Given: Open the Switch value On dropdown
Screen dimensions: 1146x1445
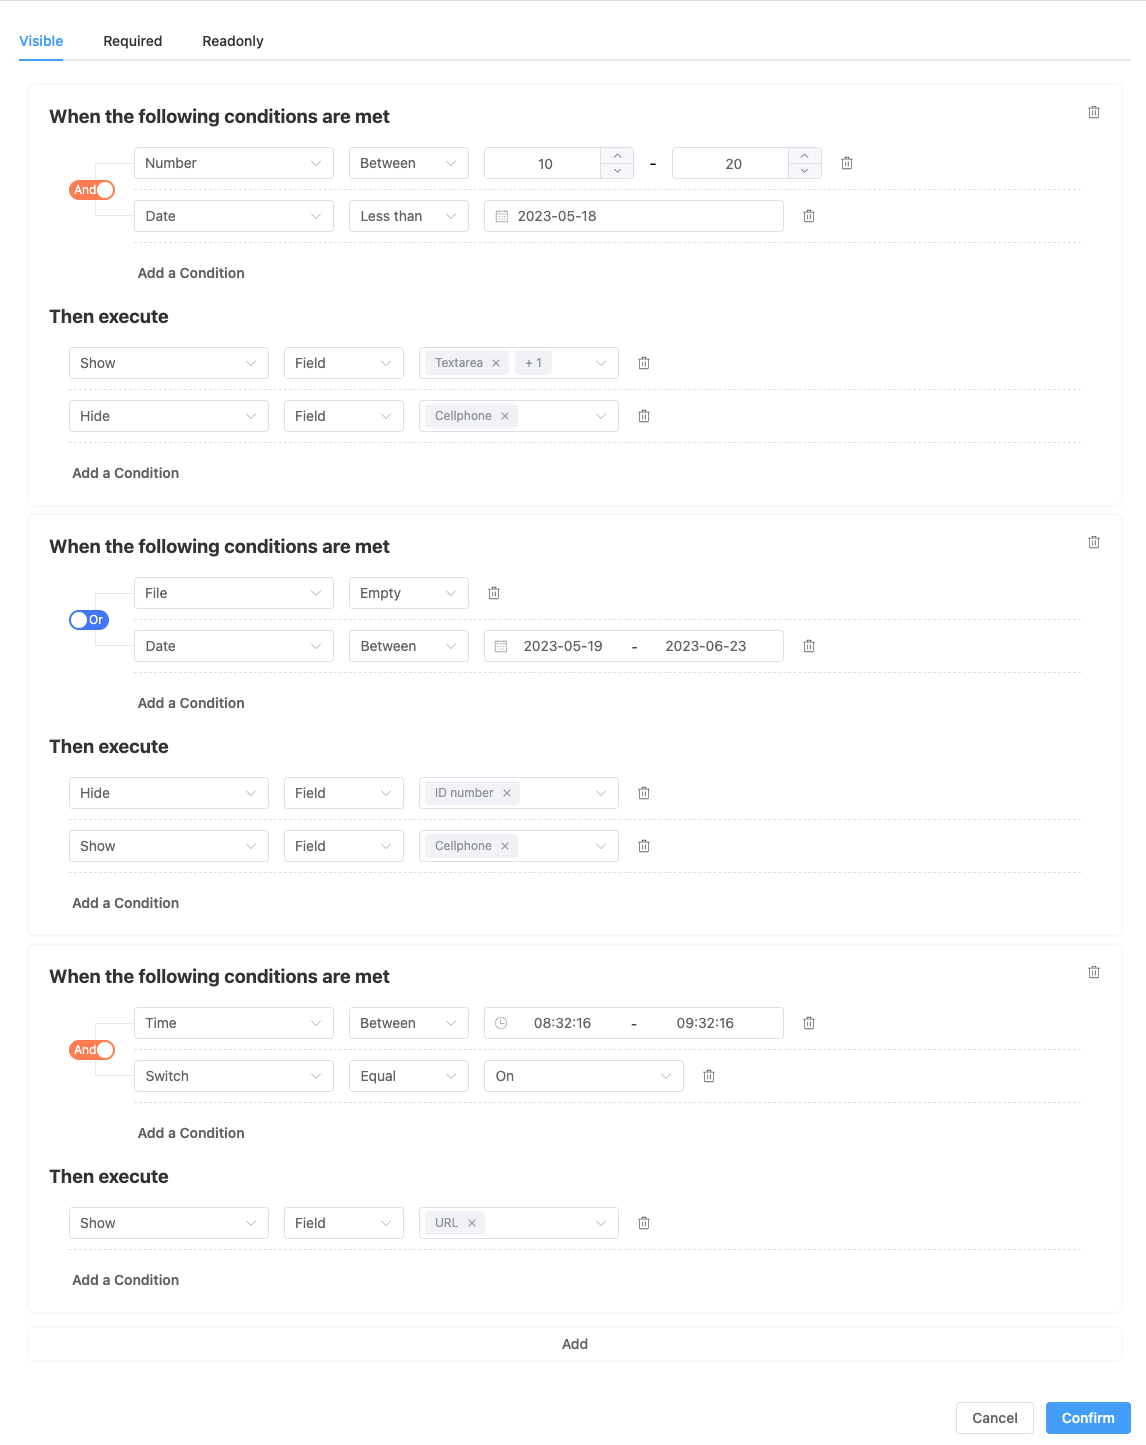Looking at the screenshot, I should [583, 1075].
